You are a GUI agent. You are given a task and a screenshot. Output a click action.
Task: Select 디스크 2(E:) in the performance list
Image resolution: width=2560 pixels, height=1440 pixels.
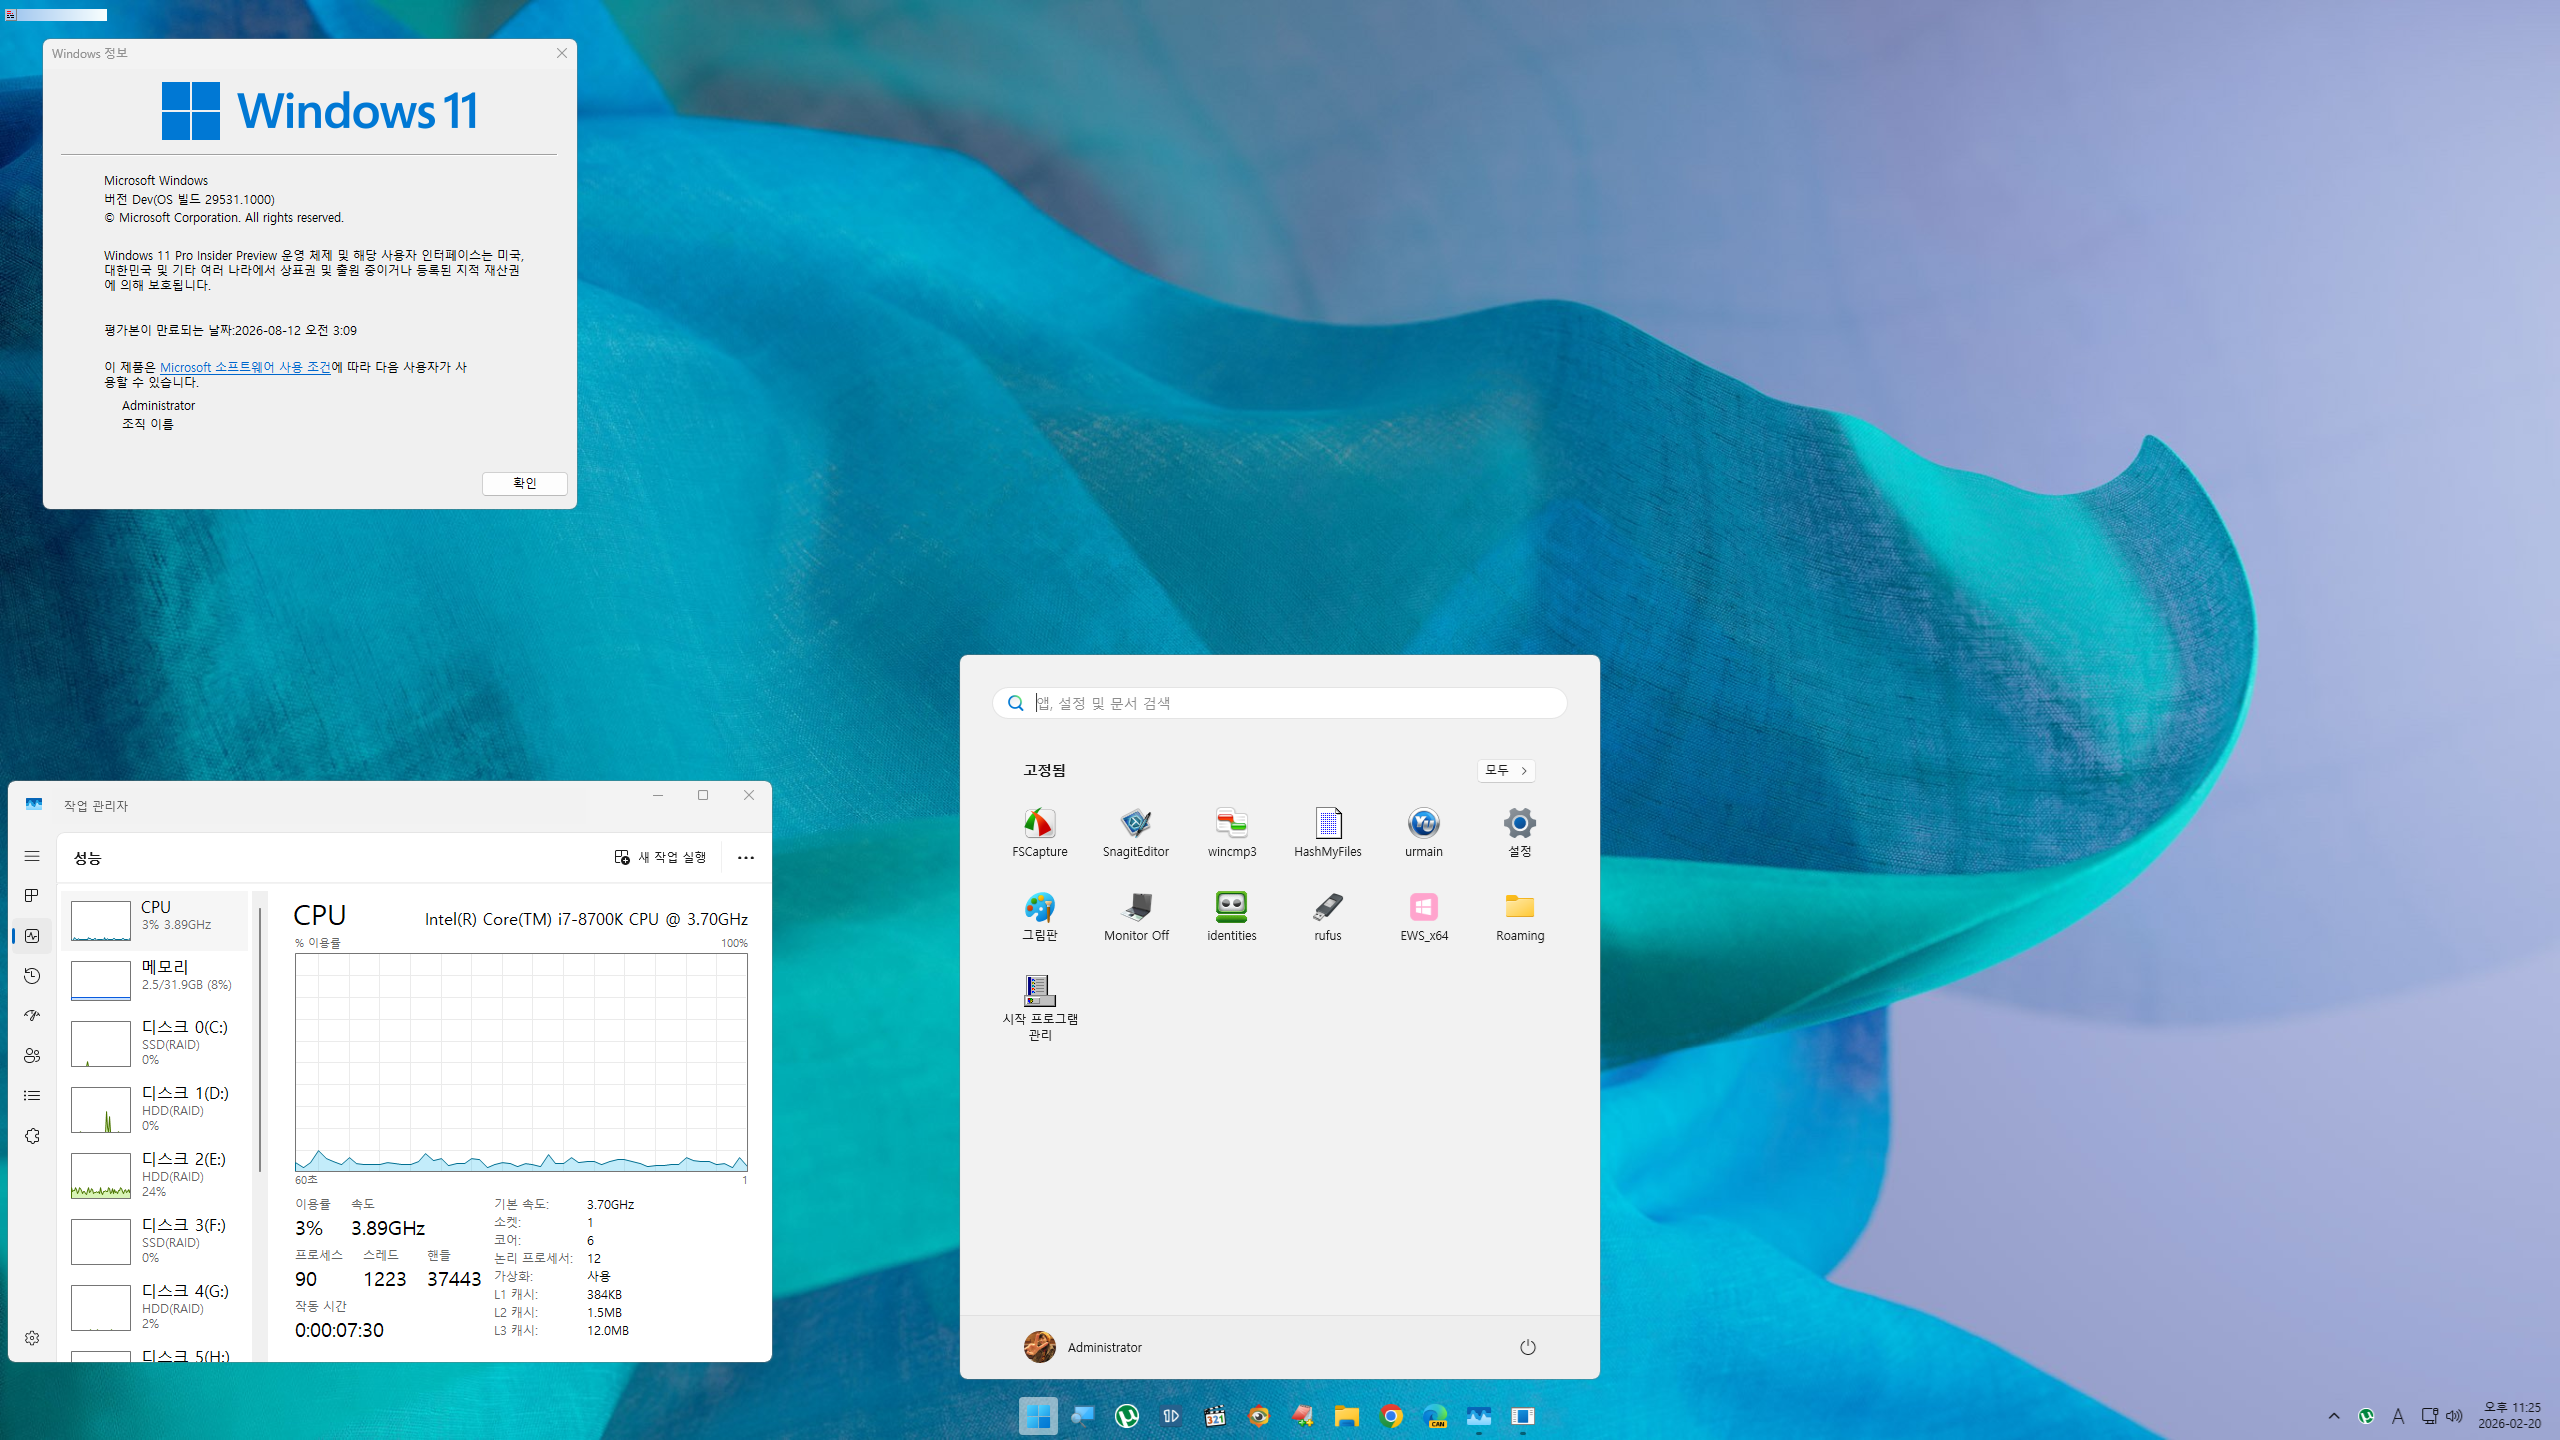[x=155, y=1174]
